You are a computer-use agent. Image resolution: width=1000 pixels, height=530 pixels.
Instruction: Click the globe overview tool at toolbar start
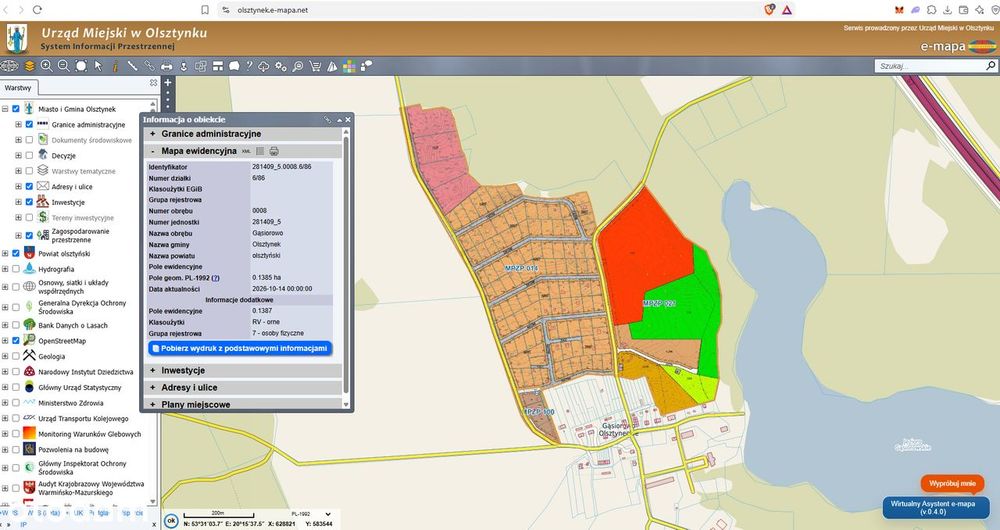10,66
